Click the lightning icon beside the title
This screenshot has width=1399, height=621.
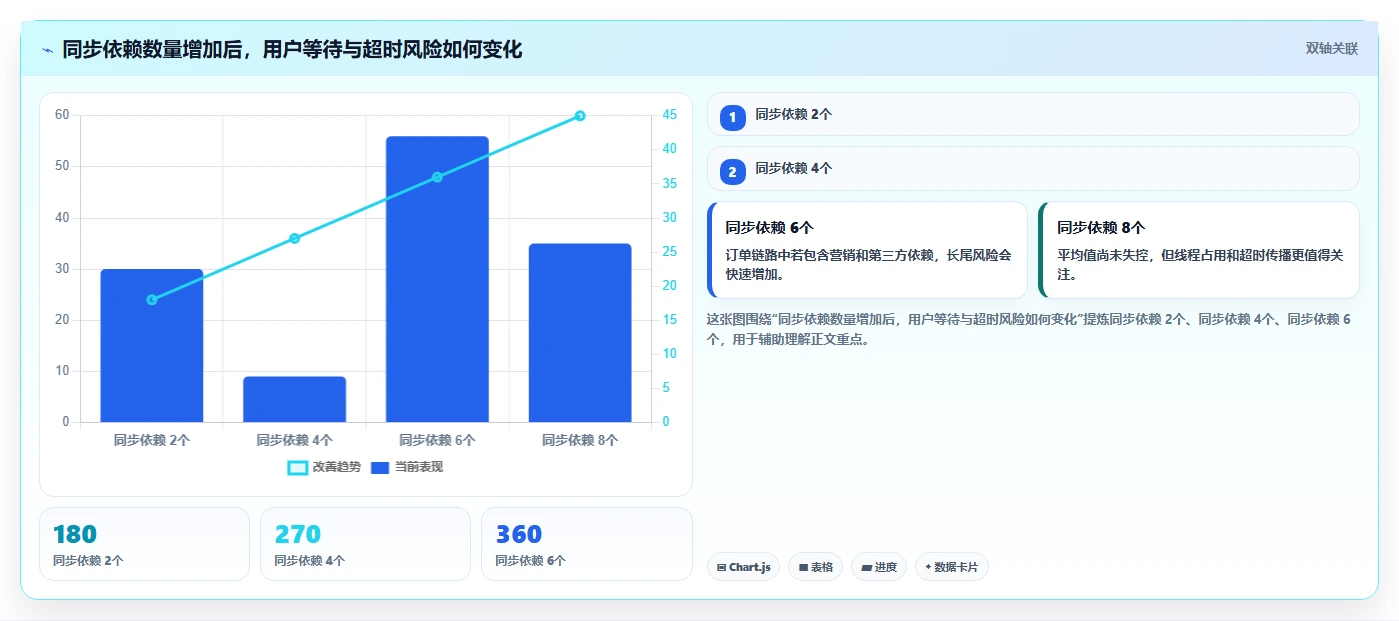pos(48,50)
